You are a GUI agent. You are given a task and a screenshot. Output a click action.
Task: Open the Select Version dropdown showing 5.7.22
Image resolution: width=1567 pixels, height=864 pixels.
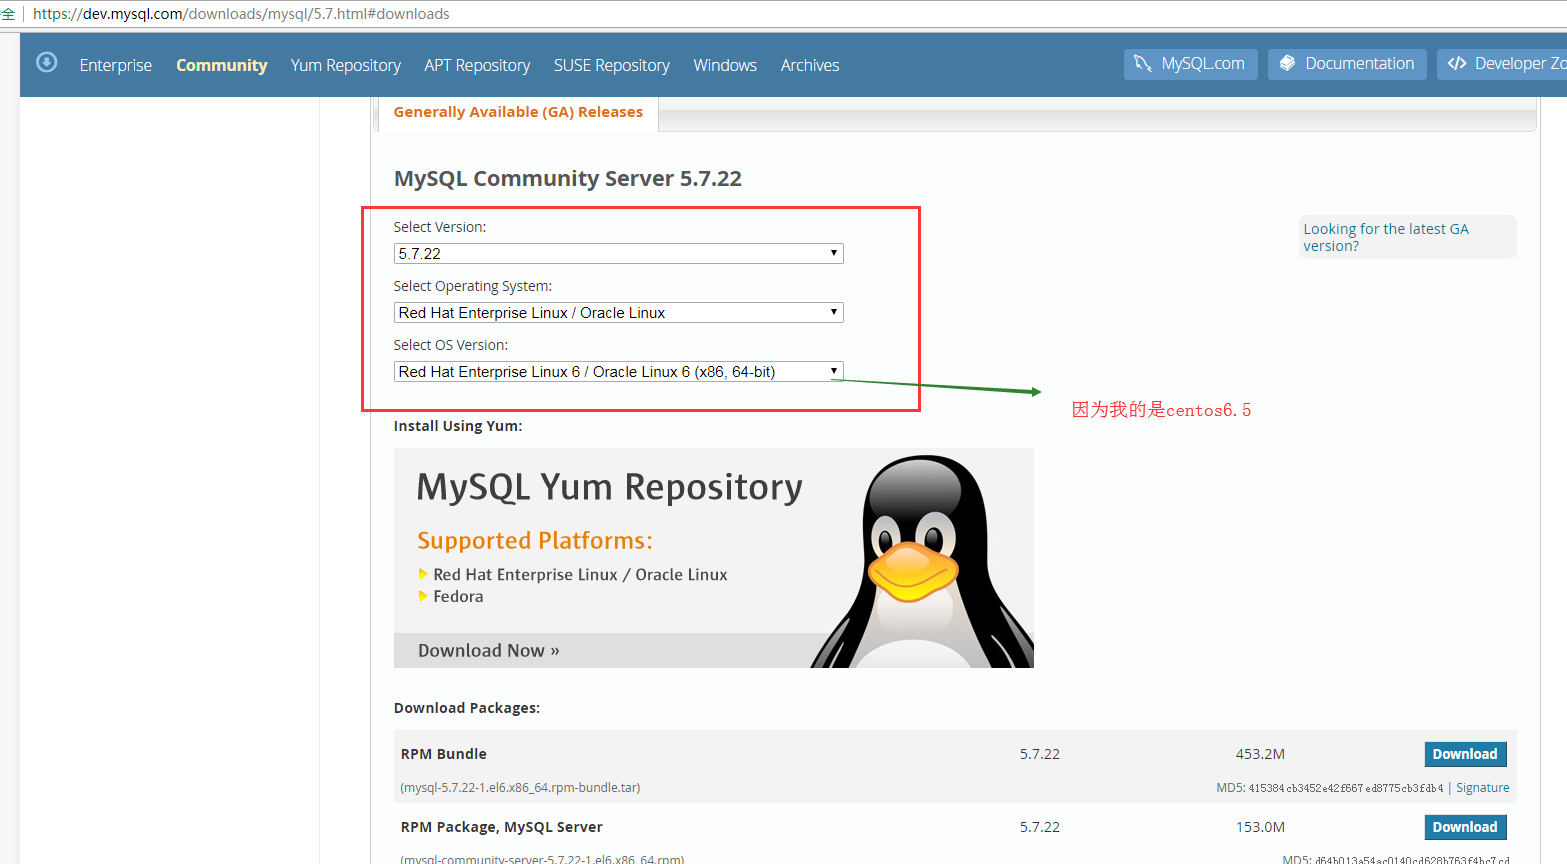(619, 254)
